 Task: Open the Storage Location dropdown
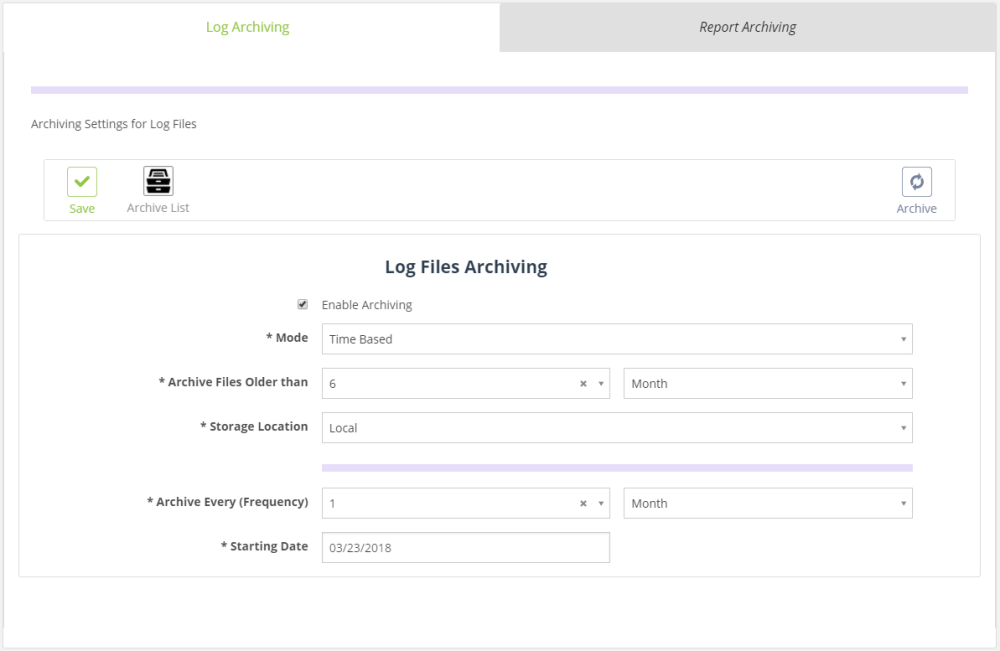617,428
